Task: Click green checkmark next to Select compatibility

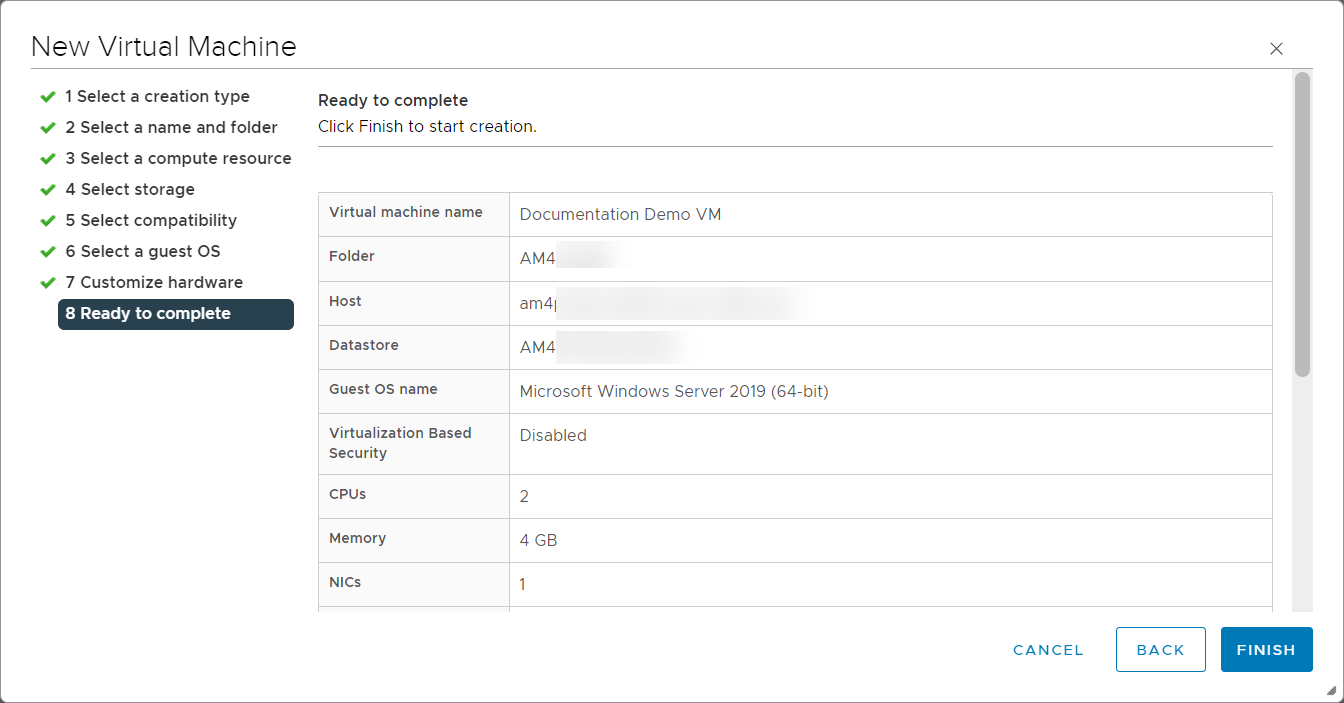Action: tap(47, 221)
